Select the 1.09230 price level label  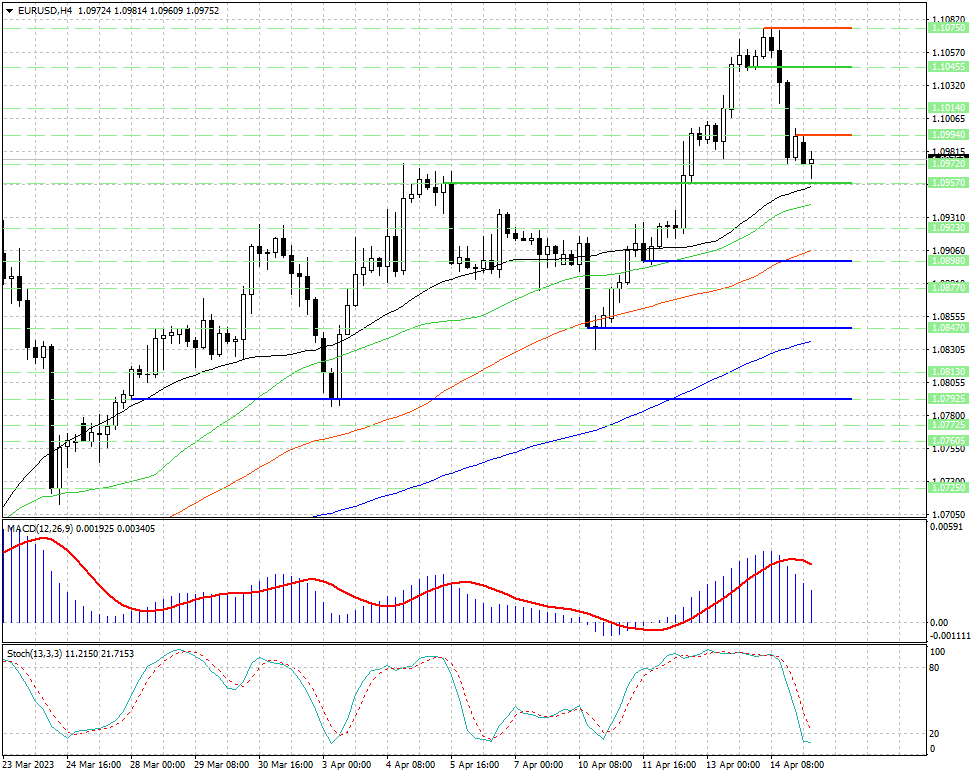[x=948, y=227]
